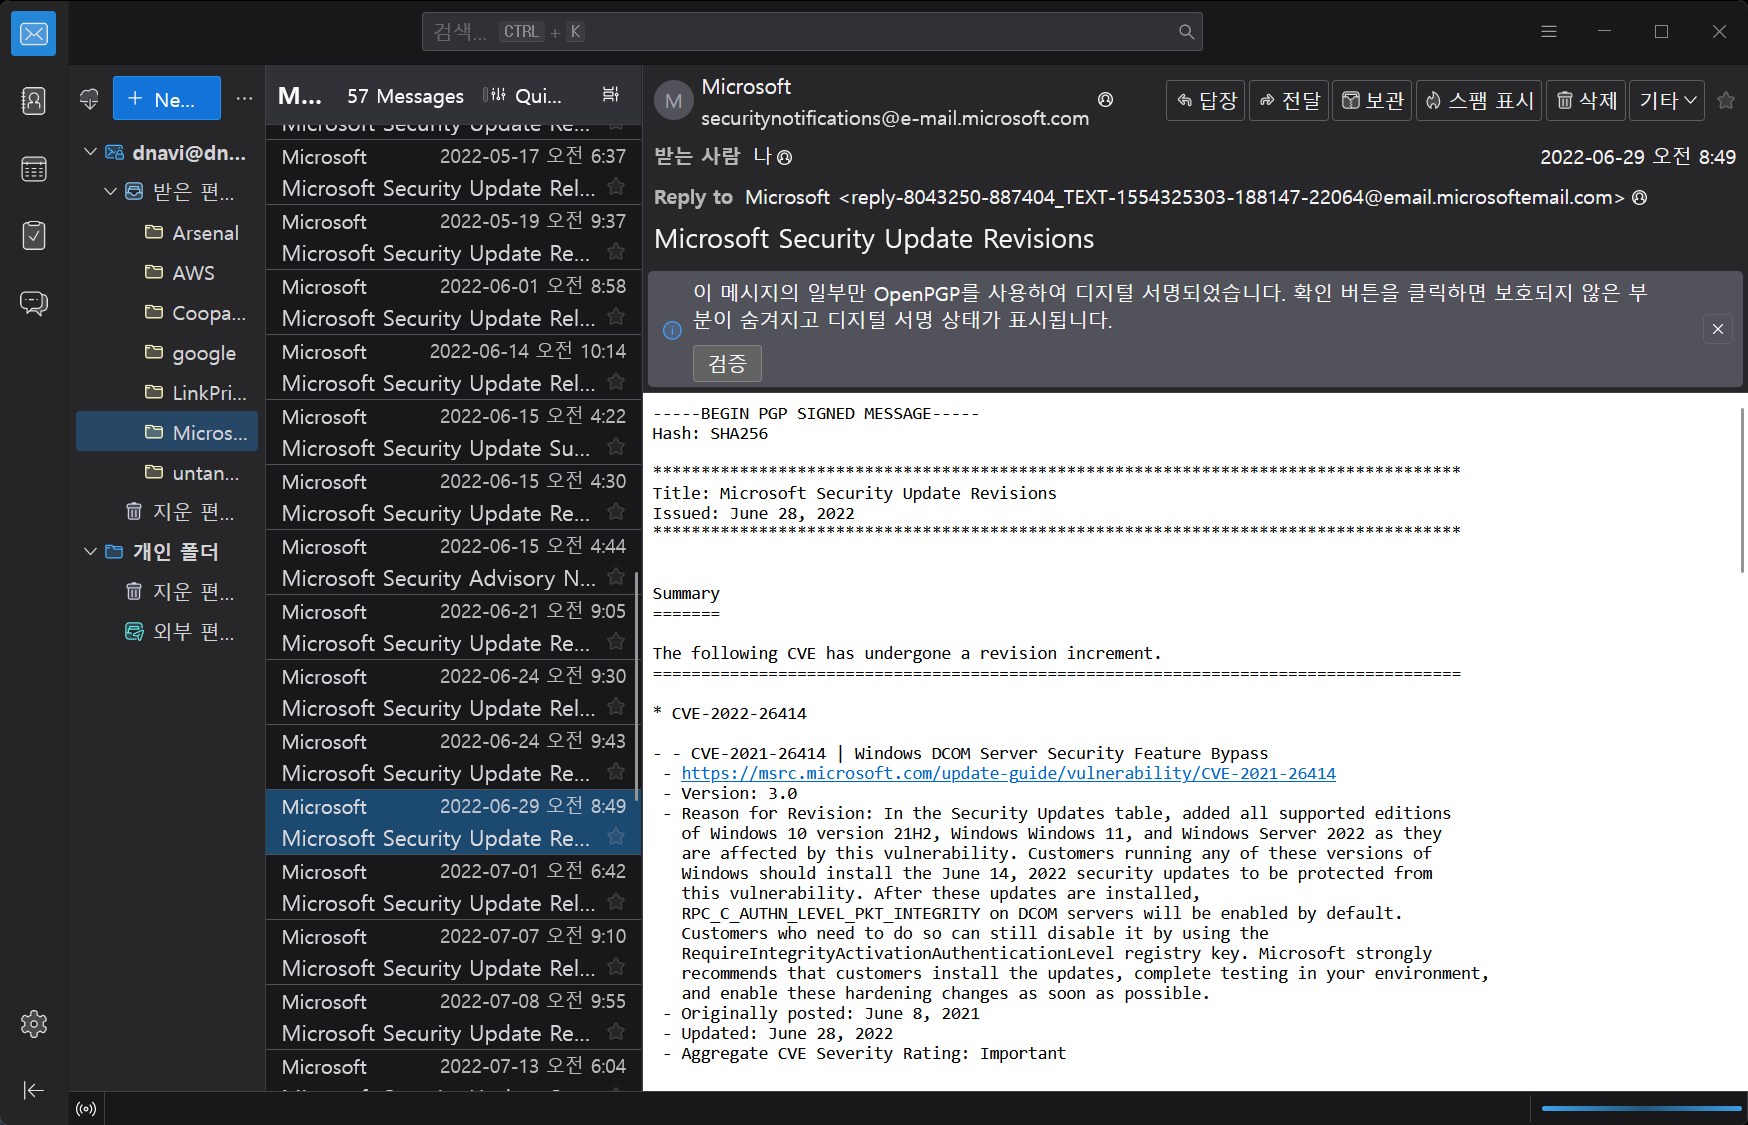This screenshot has height=1125, width=1748.
Task: Open the application hamburger menu
Action: pyautogui.click(x=1549, y=32)
